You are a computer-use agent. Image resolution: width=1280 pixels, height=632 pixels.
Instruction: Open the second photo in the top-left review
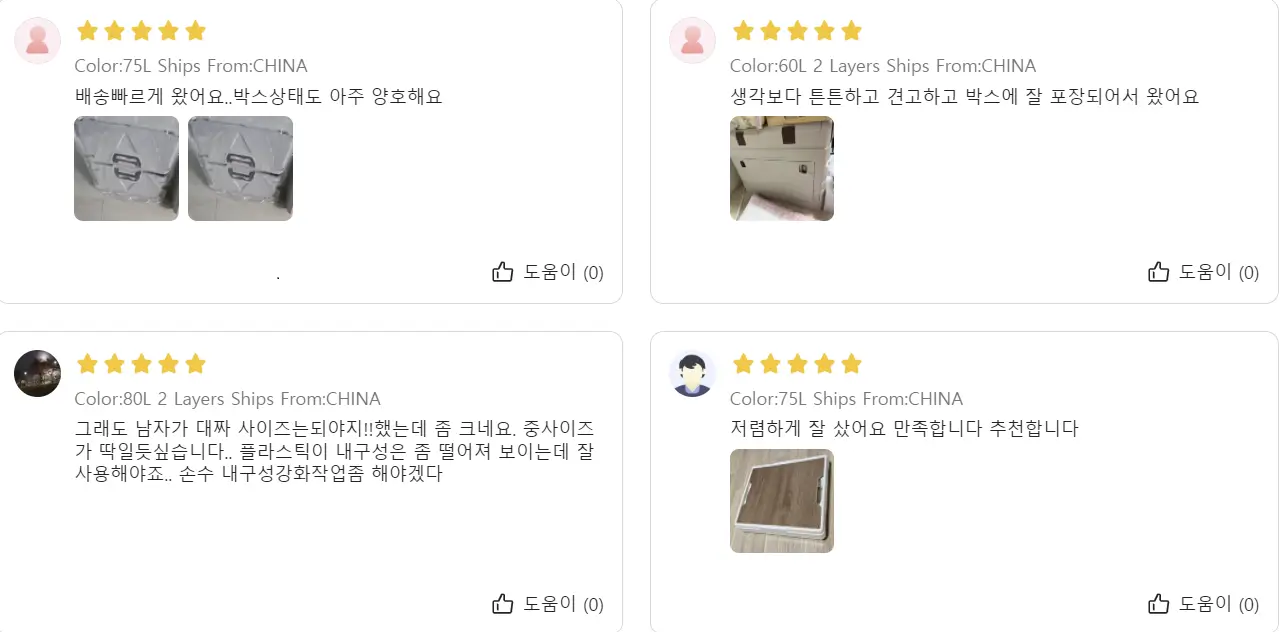pyautogui.click(x=240, y=168)
